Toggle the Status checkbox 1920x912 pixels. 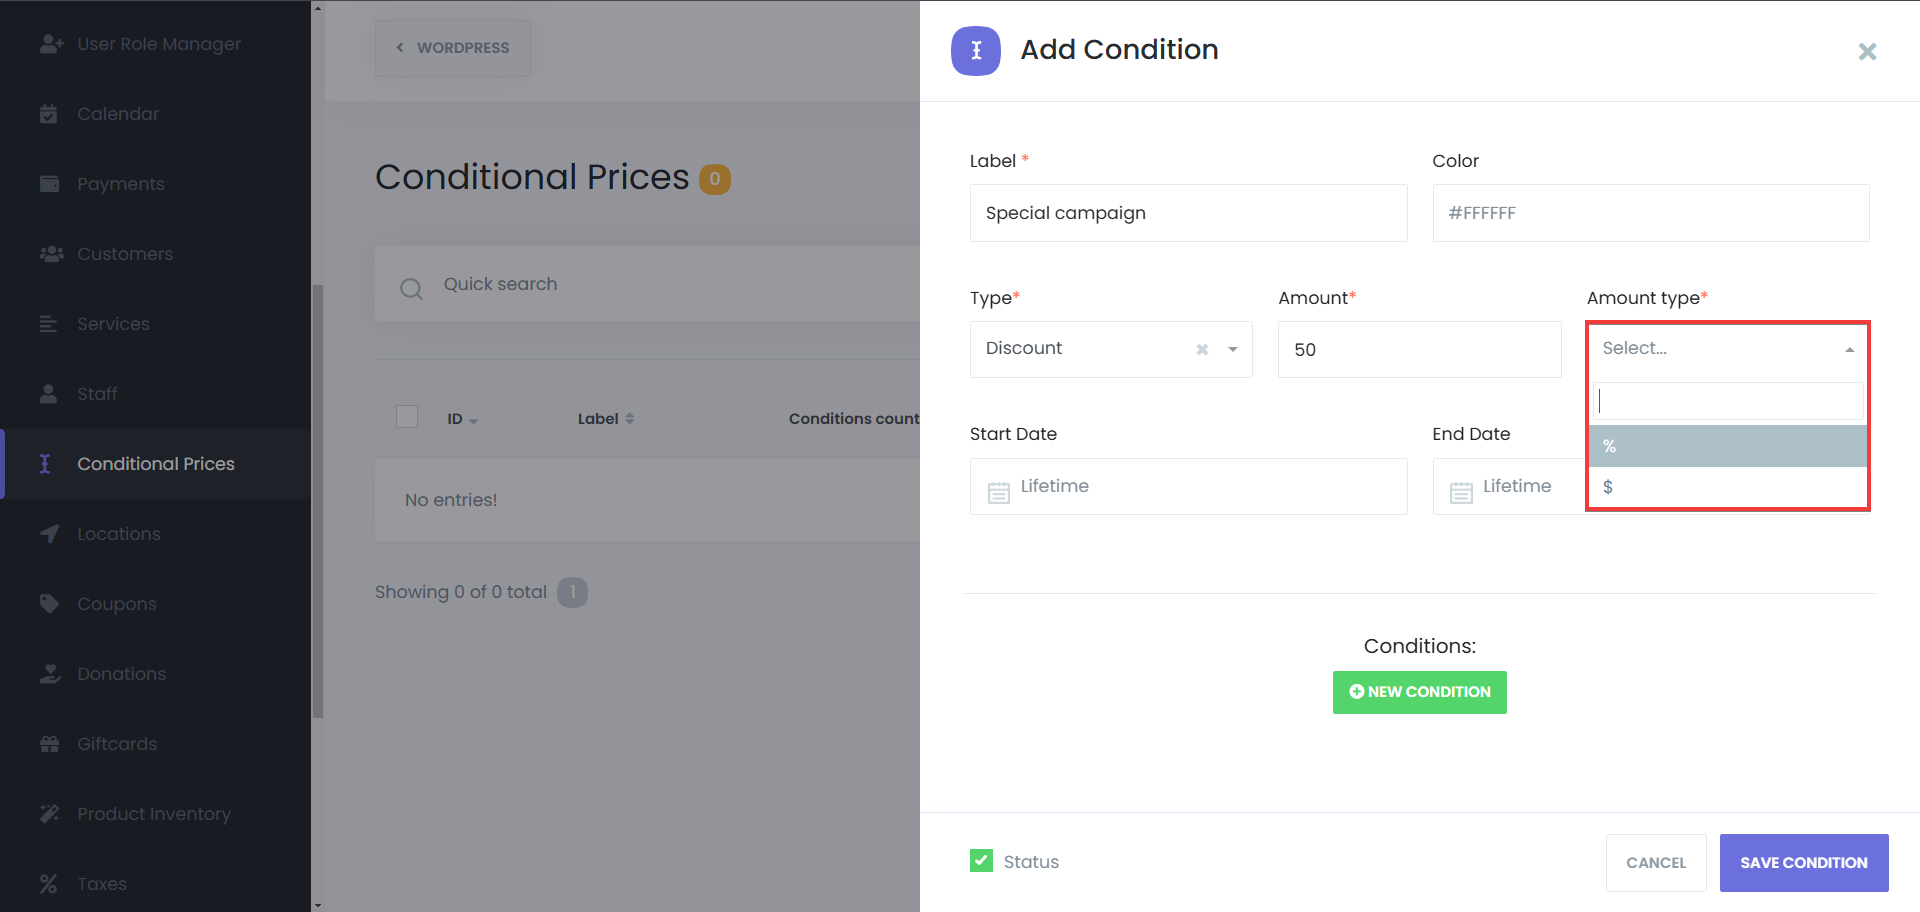(981, 861)
